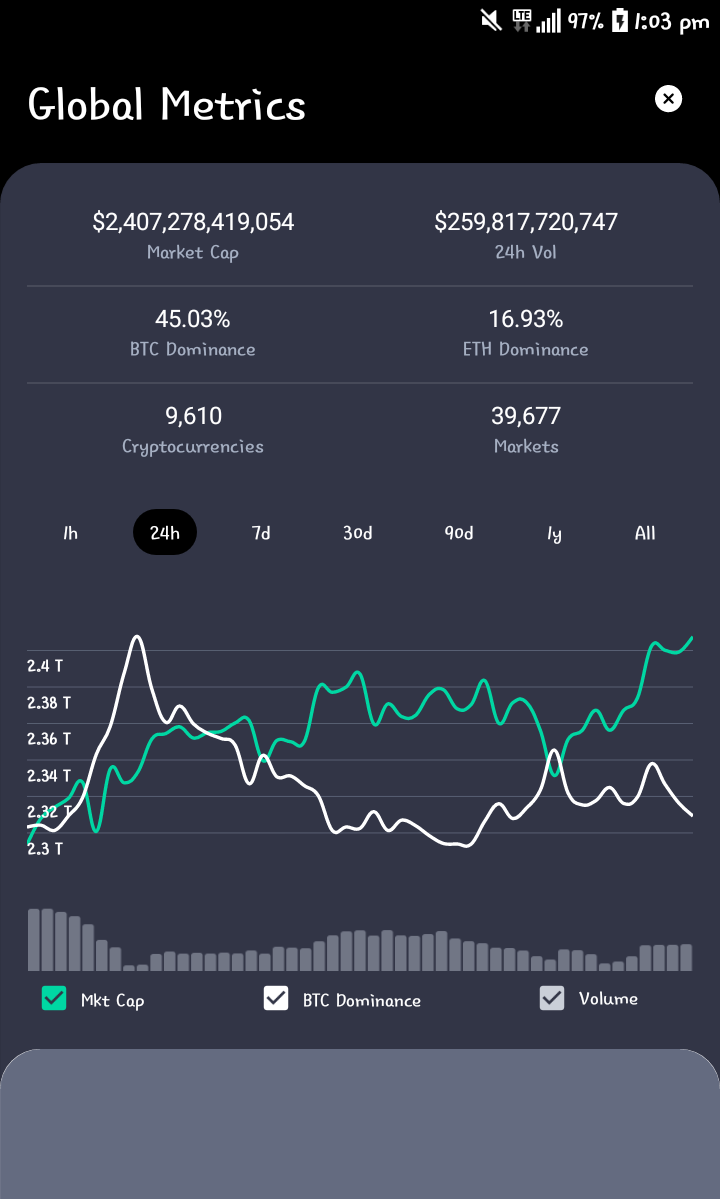Switch to the 90d range

click(x=459, y=532)
